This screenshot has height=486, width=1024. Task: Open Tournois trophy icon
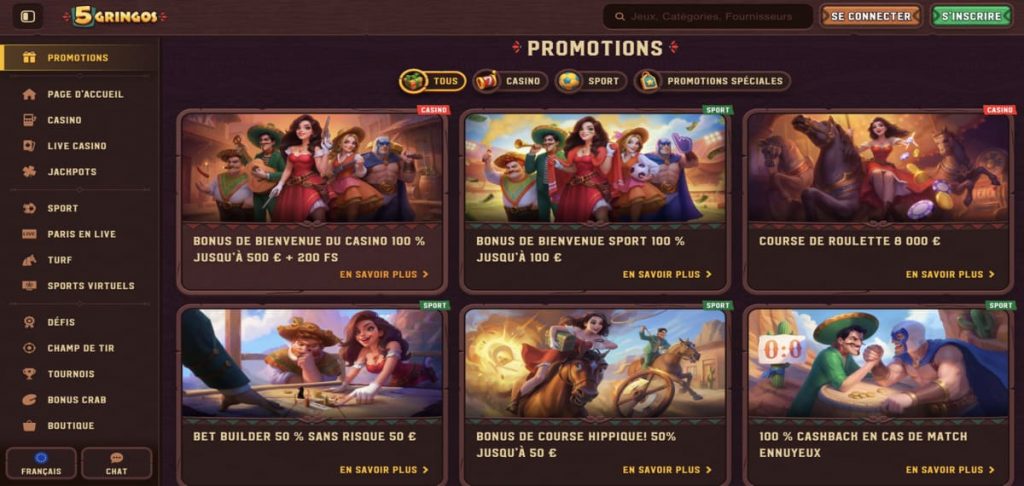[29, 374]
